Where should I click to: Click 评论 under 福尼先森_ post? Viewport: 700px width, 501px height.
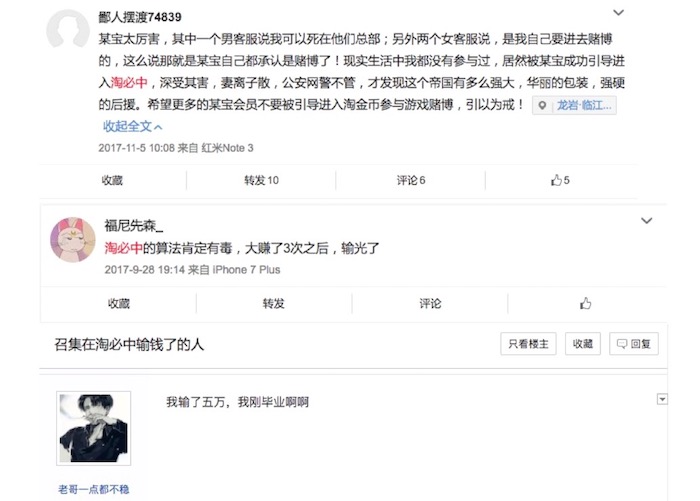(430, 304)
